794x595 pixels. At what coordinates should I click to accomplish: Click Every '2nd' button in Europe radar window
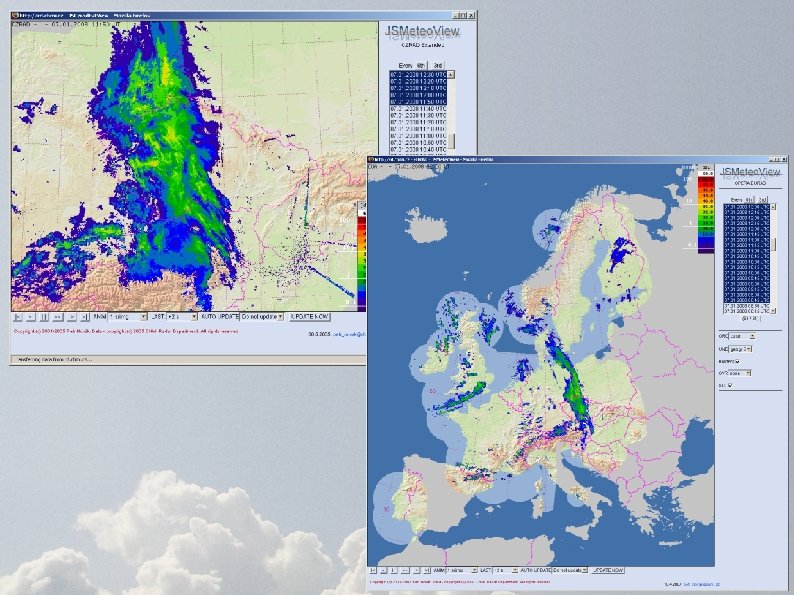[762, 200]
